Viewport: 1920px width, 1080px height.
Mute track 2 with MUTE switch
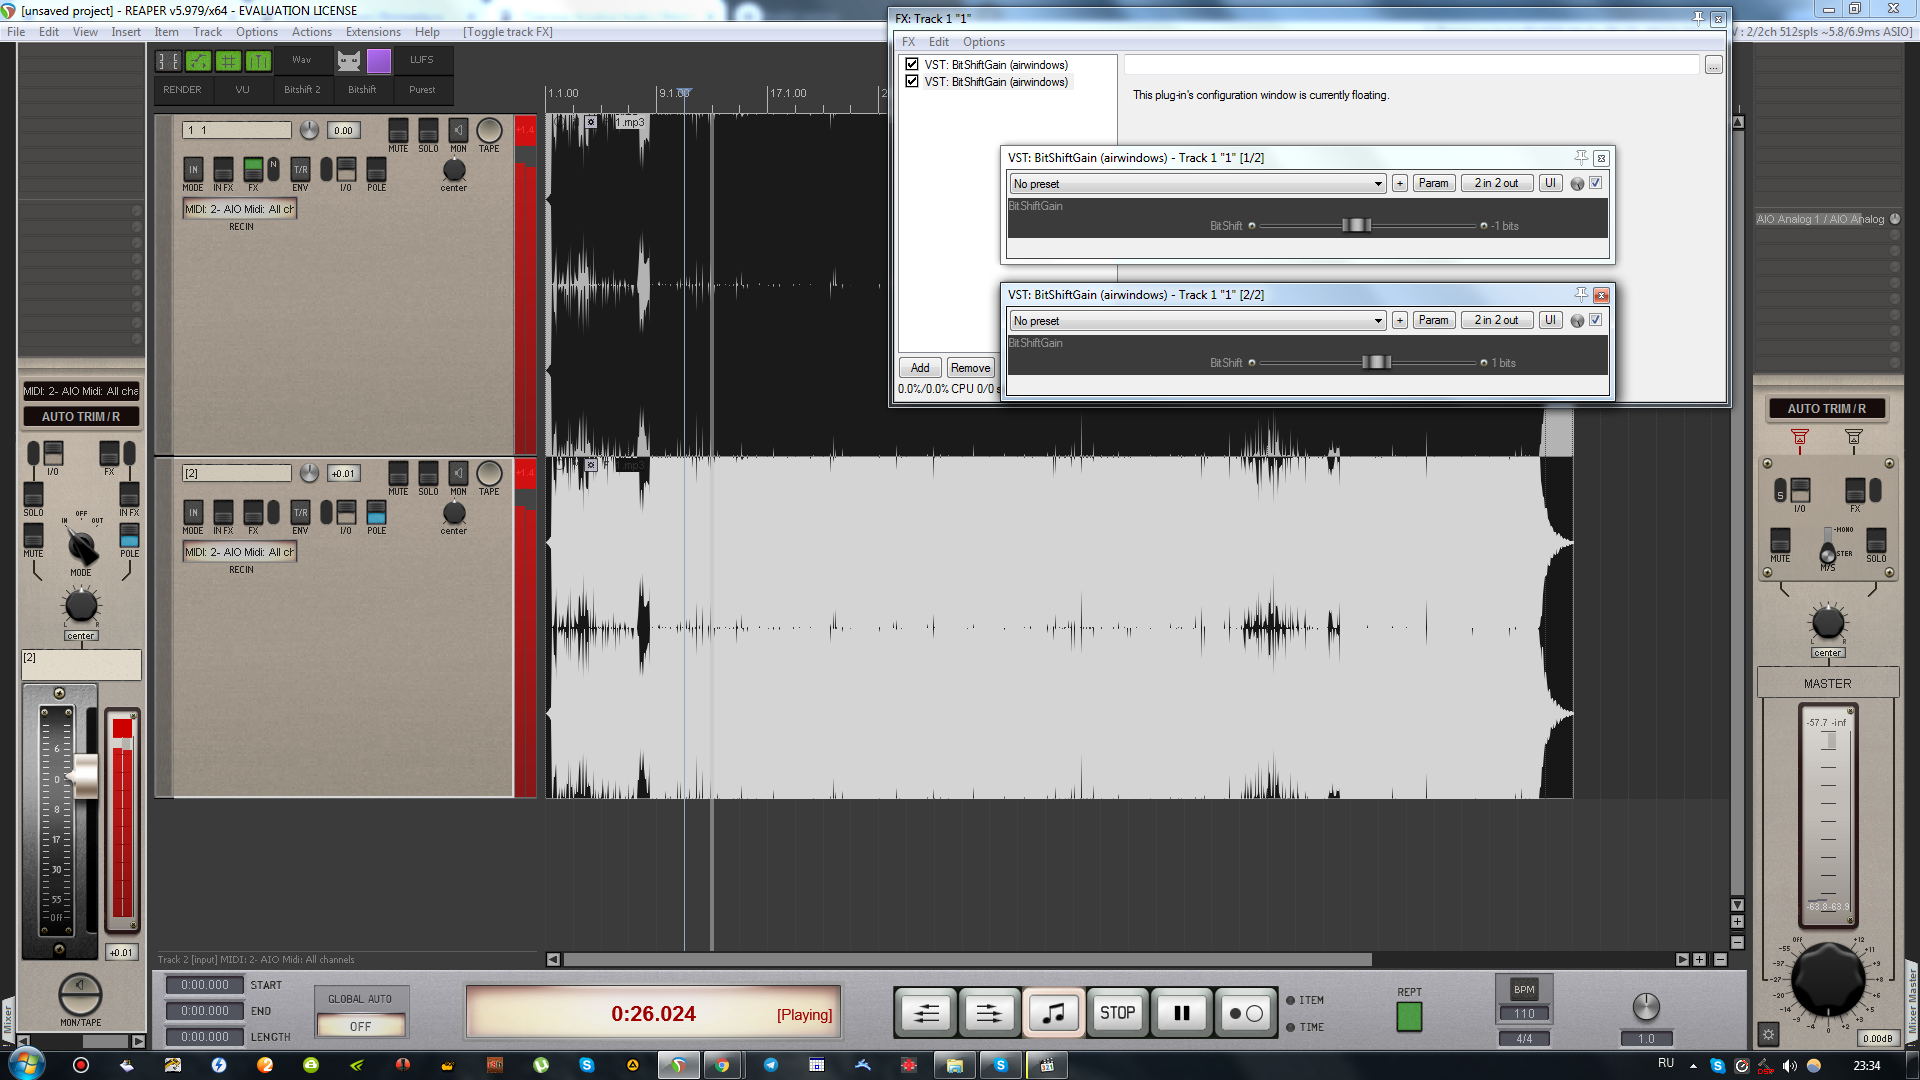(398, 474)
